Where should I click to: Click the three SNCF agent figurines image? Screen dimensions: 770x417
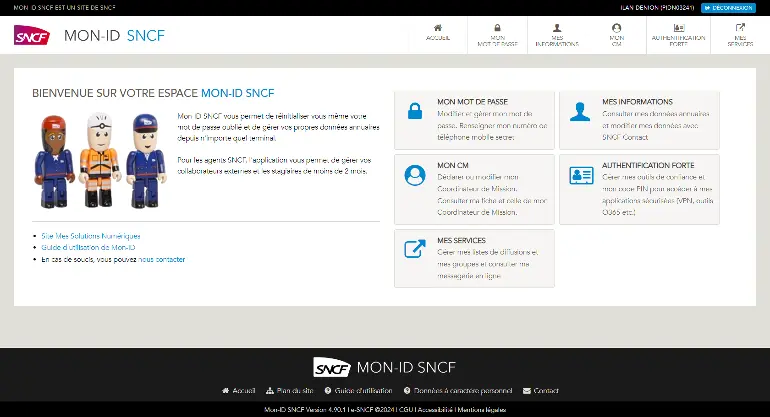pos(100,161)
